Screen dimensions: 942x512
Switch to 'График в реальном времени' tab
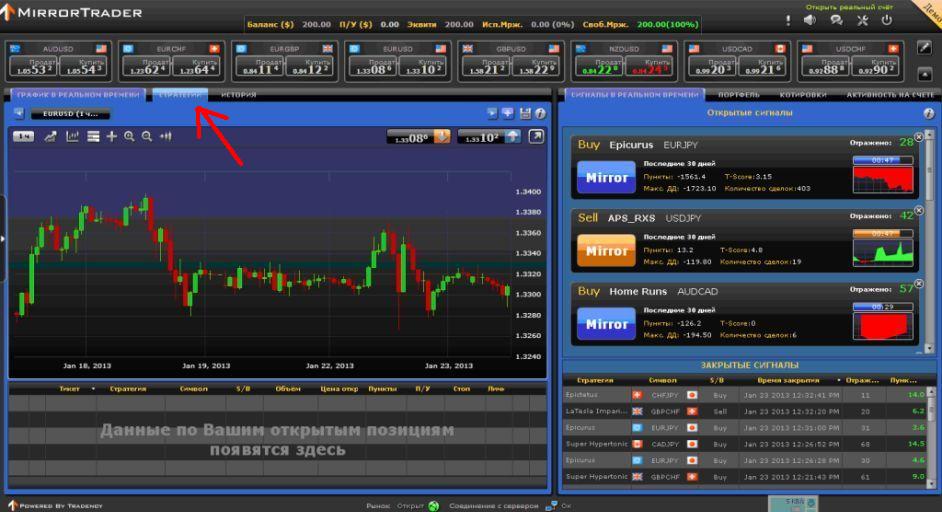[77, 95]
